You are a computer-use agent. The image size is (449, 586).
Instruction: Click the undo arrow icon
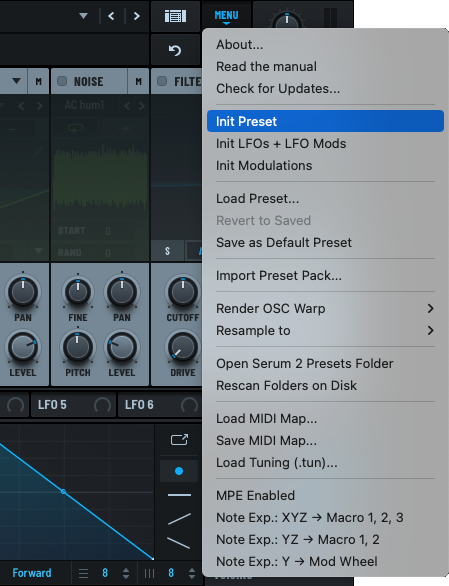(x=175, y=50)
